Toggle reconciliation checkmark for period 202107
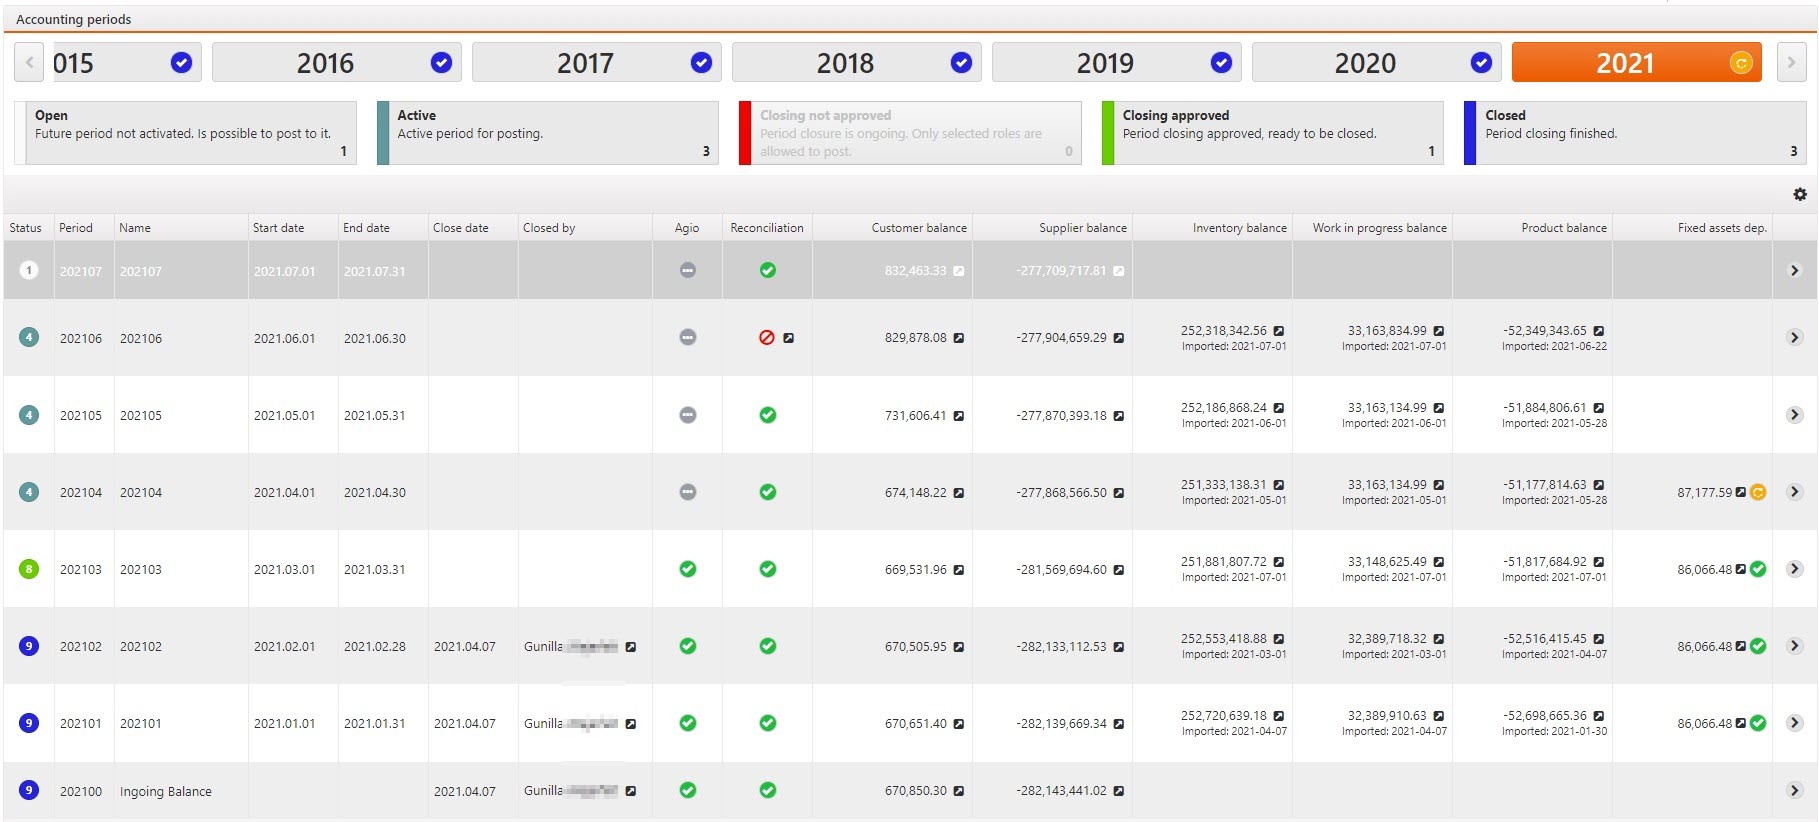Image resolution: width=1819 pixels, height=822 pixels. click(x=768, y=270)
